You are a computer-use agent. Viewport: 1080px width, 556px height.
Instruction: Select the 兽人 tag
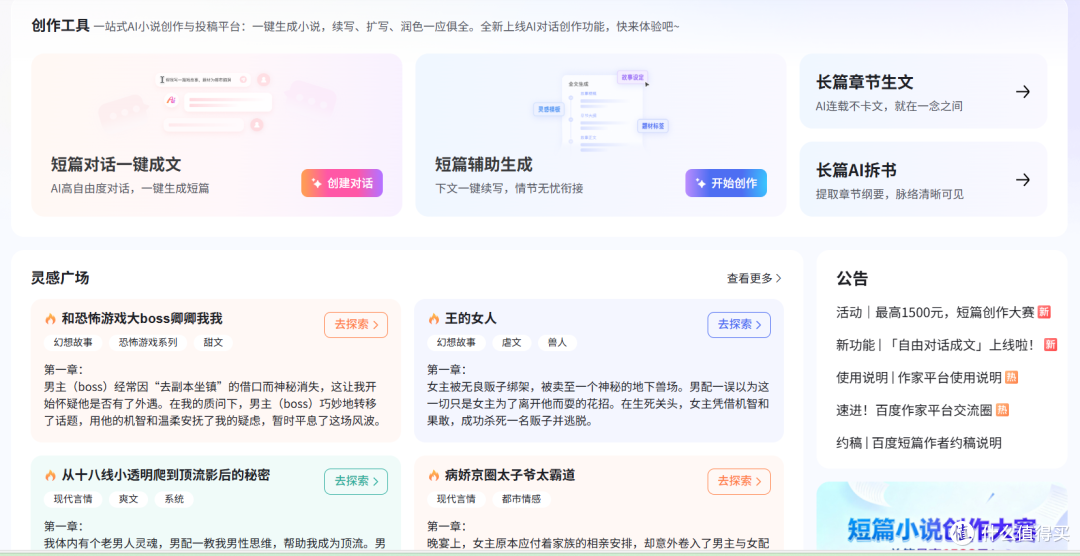coord(557,342)
